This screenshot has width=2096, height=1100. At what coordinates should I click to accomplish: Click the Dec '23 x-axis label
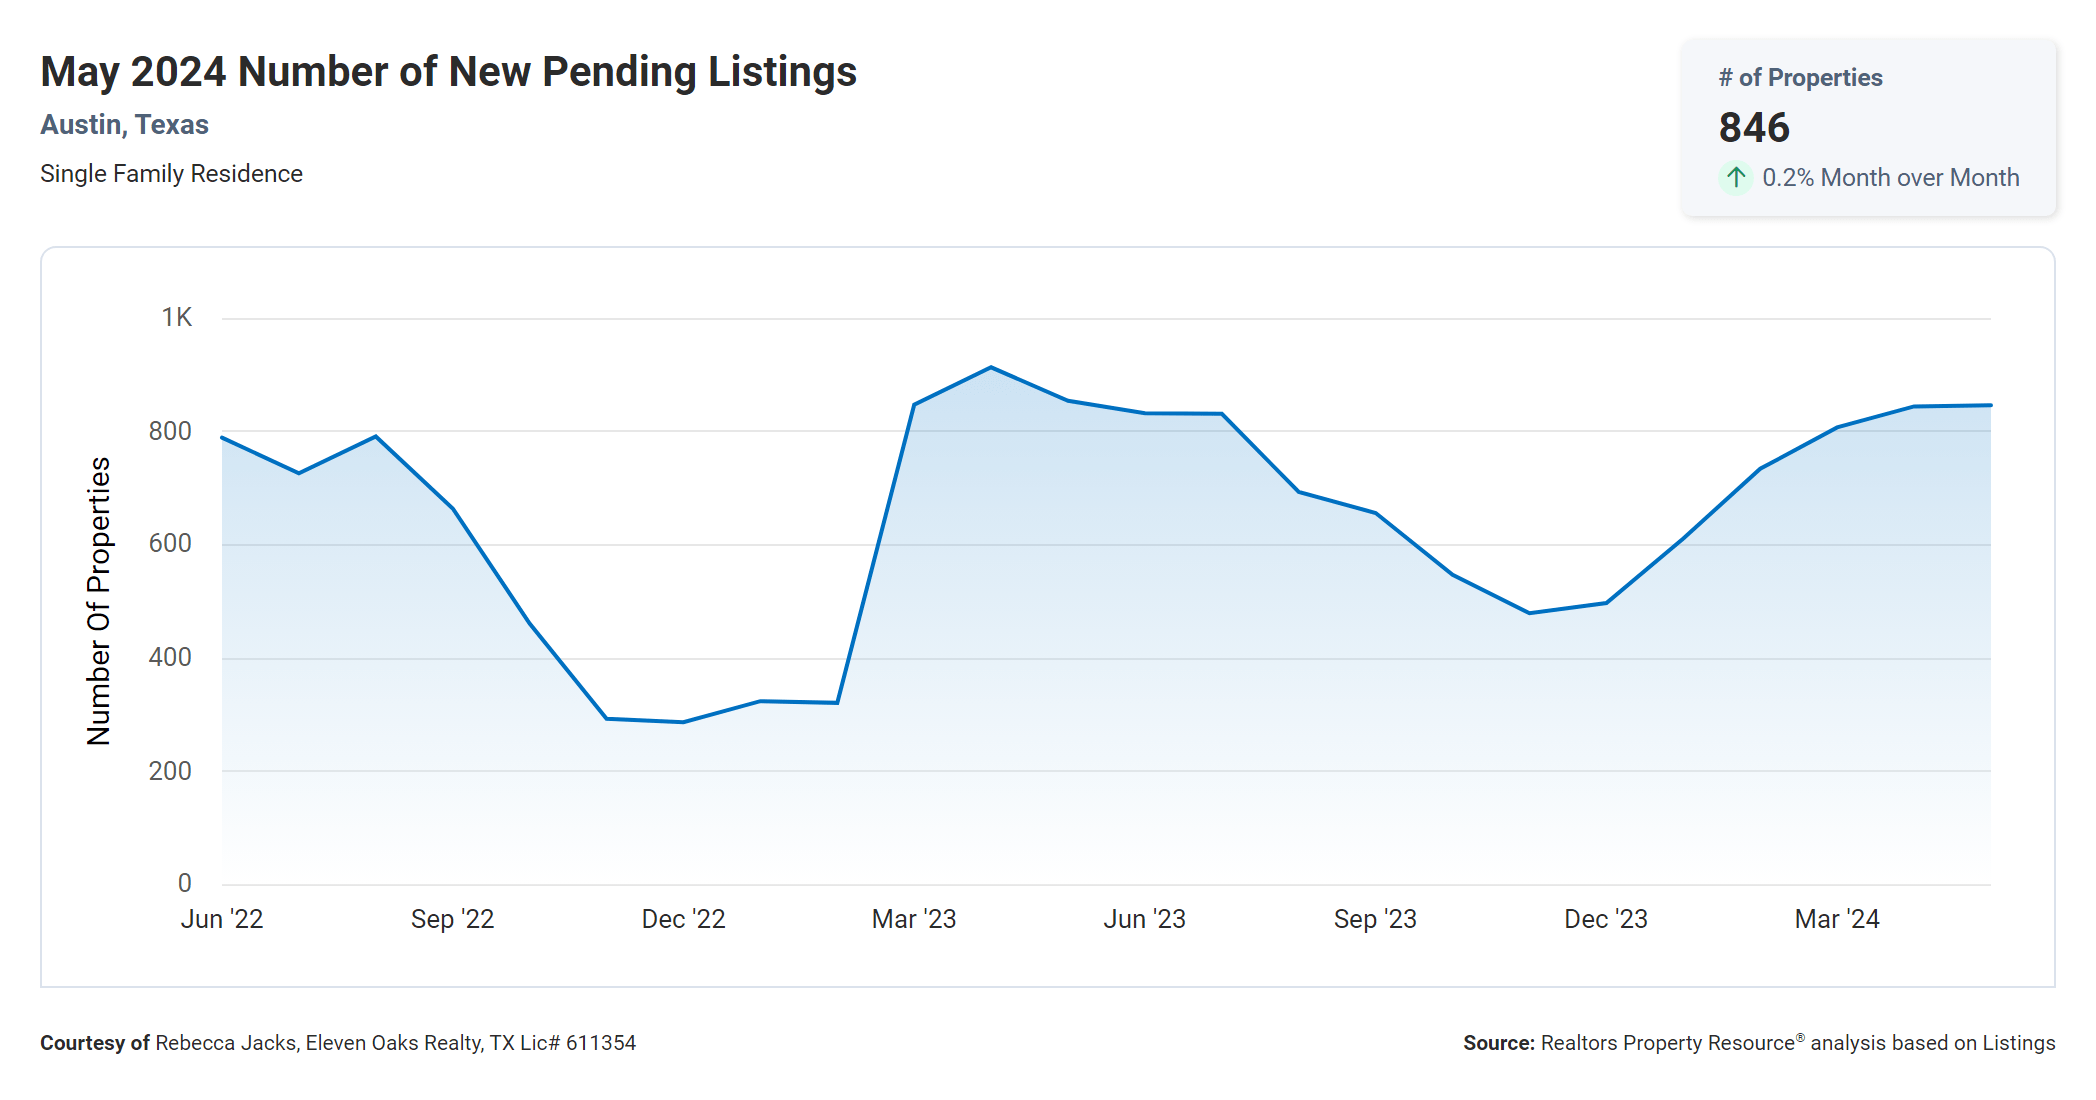(x=1605, y=919)
